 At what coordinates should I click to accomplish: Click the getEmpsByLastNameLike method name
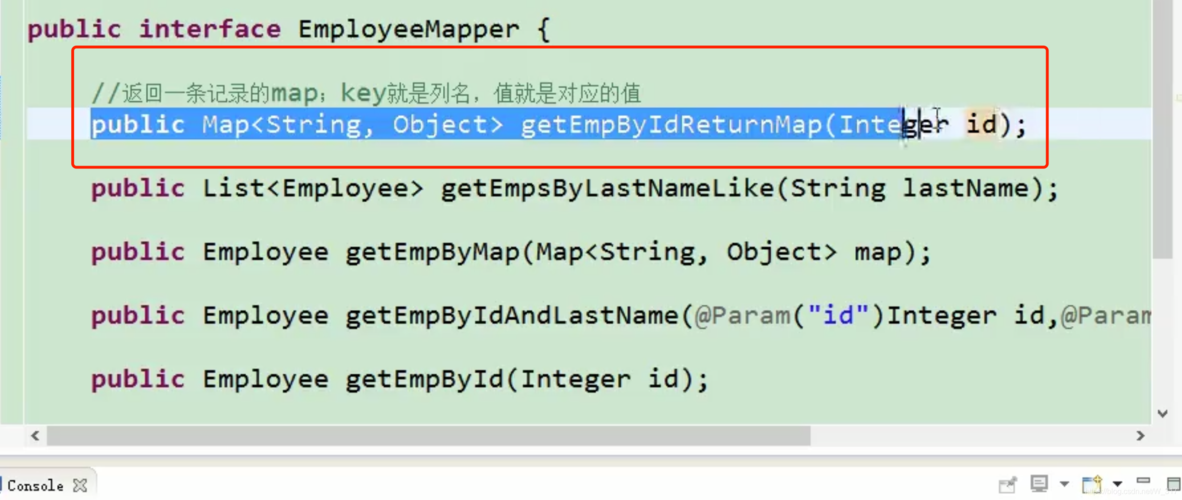pos(608,189)
